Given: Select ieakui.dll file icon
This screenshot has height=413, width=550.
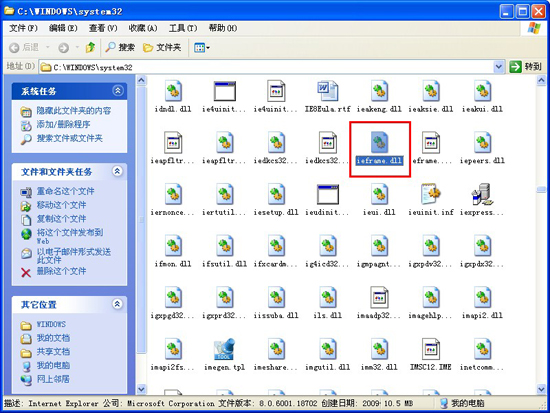Looking at the screenshot, I should tap(483, 91).
